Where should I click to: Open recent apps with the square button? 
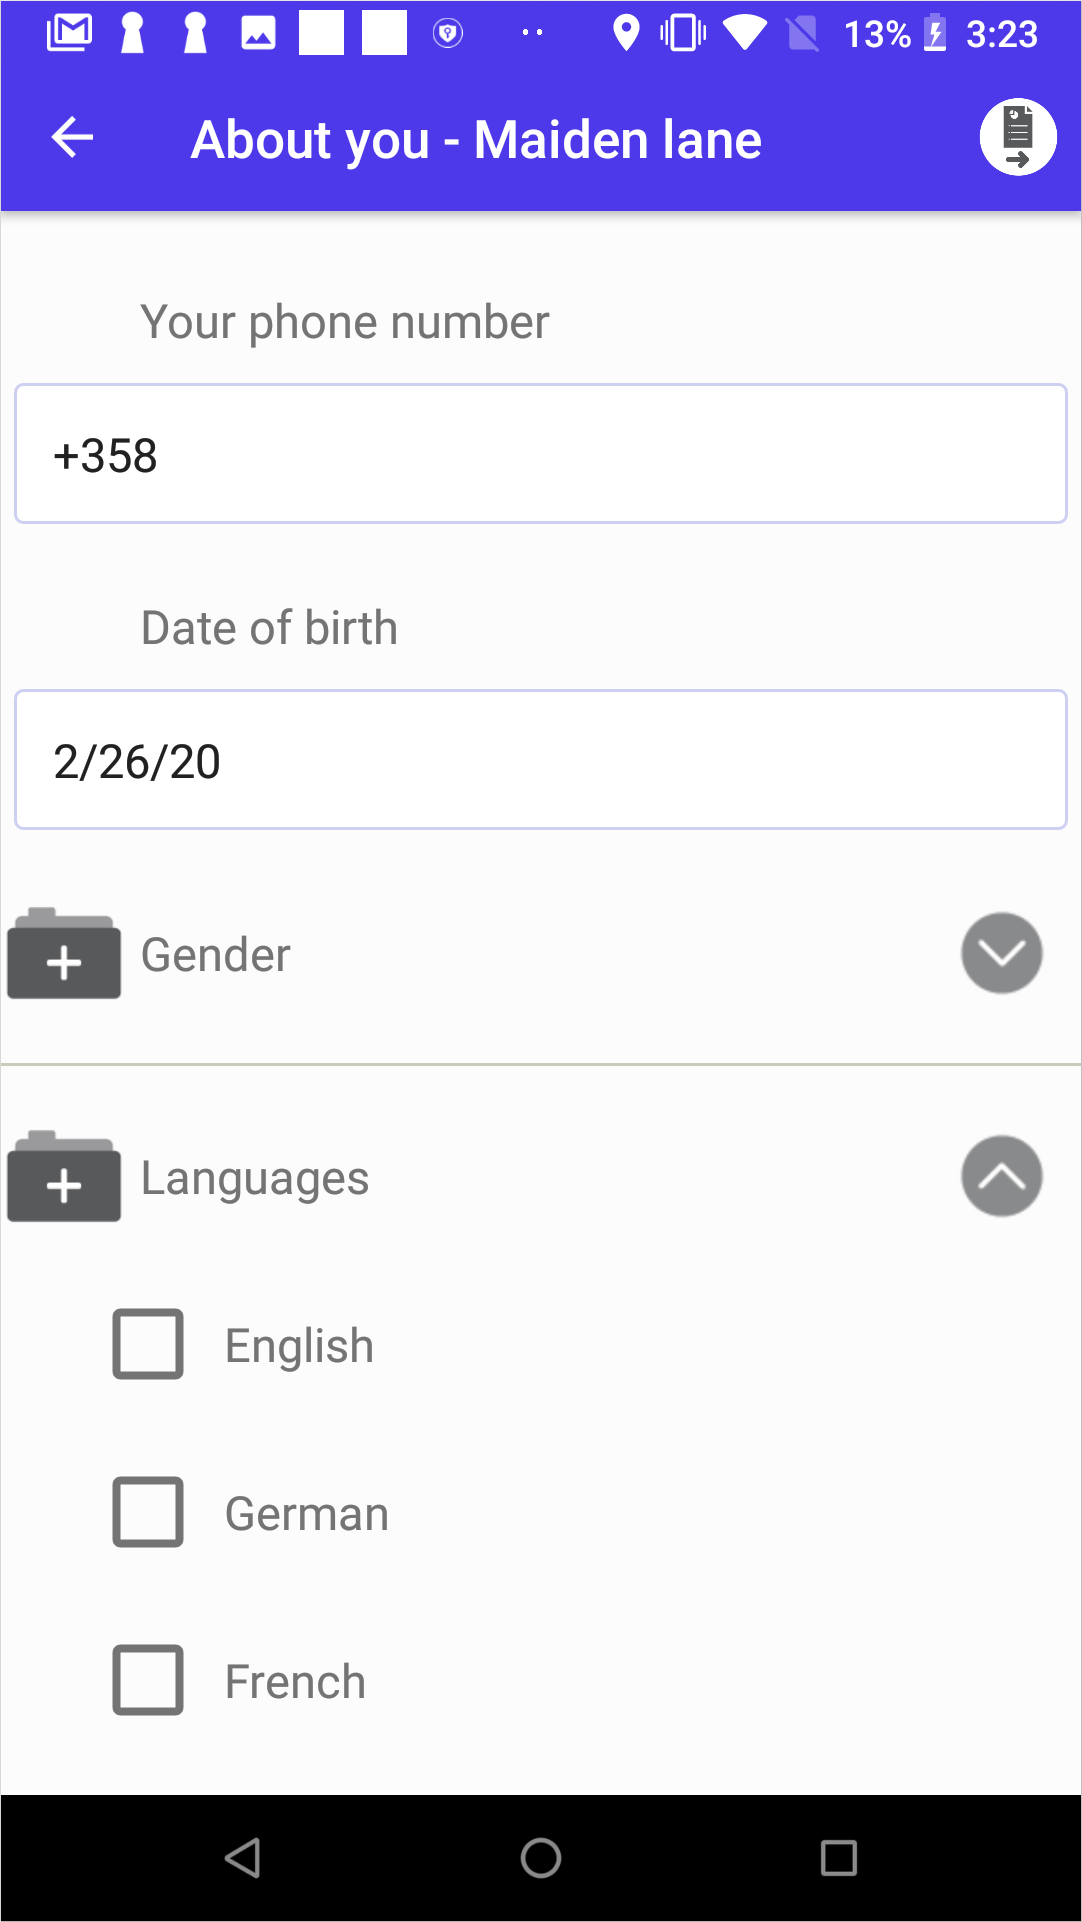(x=838, y=1858)
